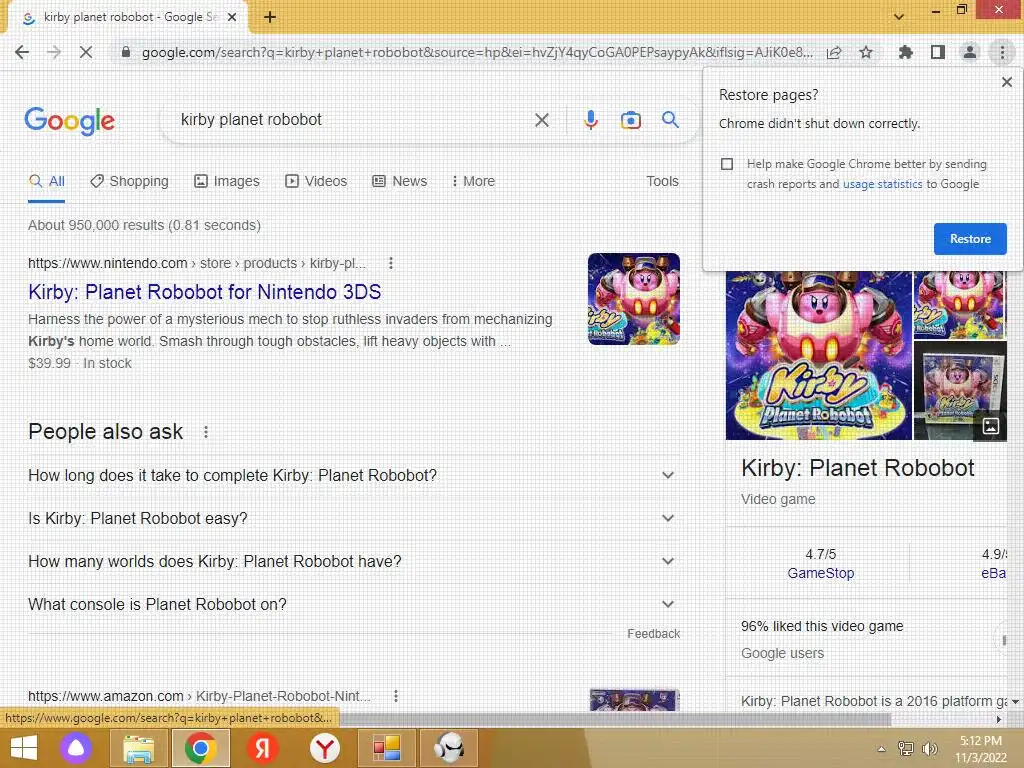The image size is (1024, 768).
Task: Switch to the News tab
Action: coord(400,181)
